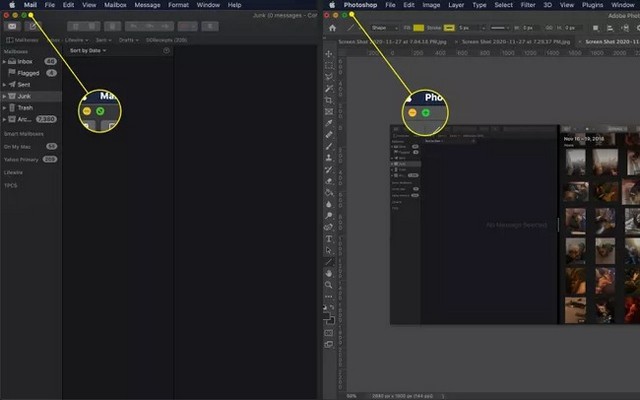
Task: Open the Layer menu in Photoshop
Action: click(456, 5)
